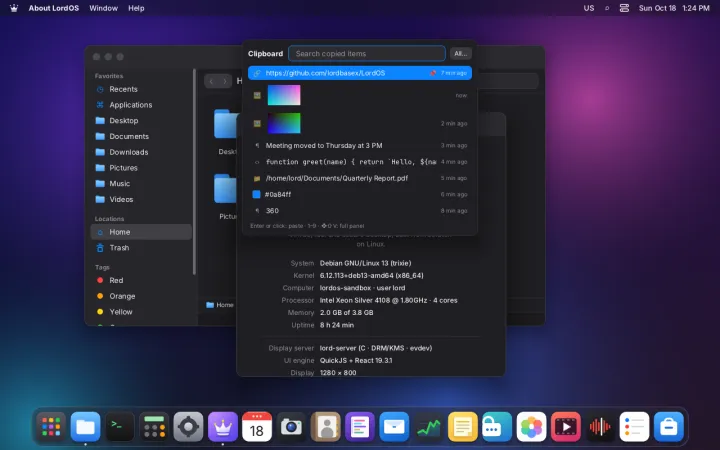Launch the Calendar app showing 18

257,427
